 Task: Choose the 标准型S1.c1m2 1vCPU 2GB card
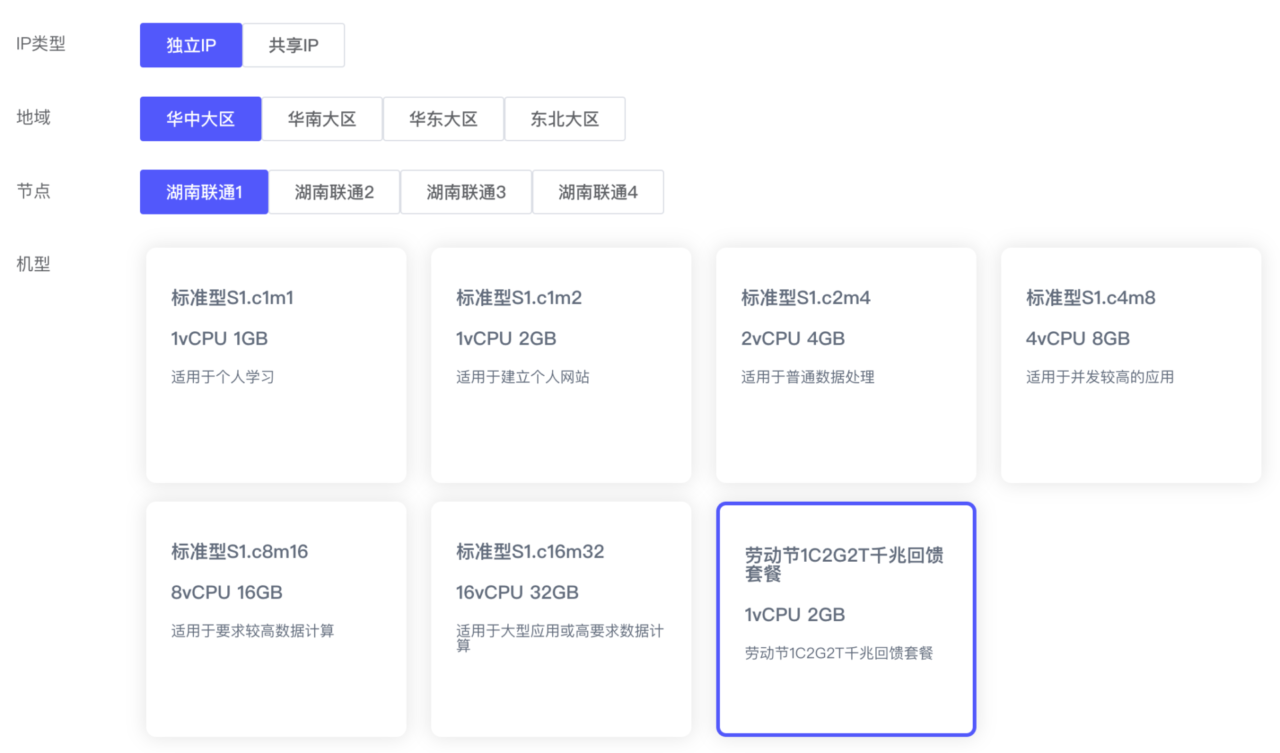(x=561, y=365)
